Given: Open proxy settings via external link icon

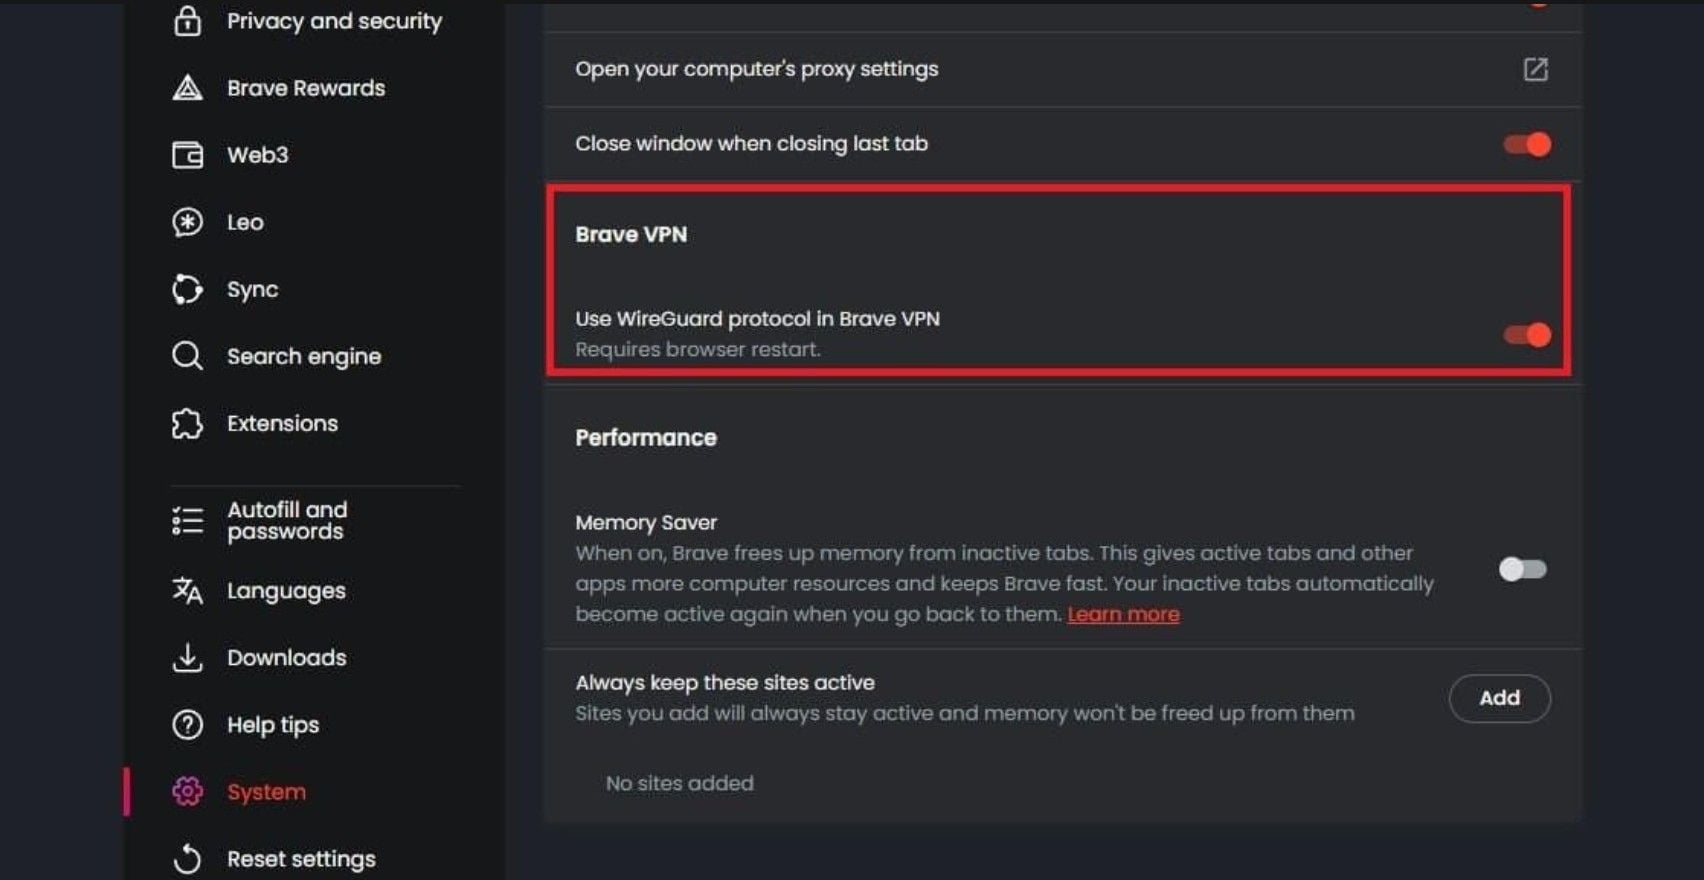Looking at the screenshot, I should [1536, 69].
